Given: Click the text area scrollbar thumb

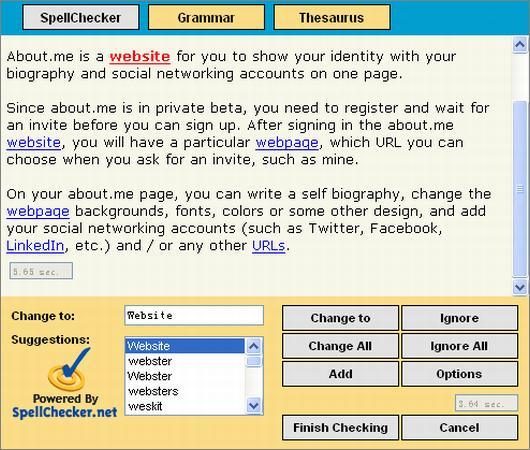Looking at the screenshot, I should 520,188.
